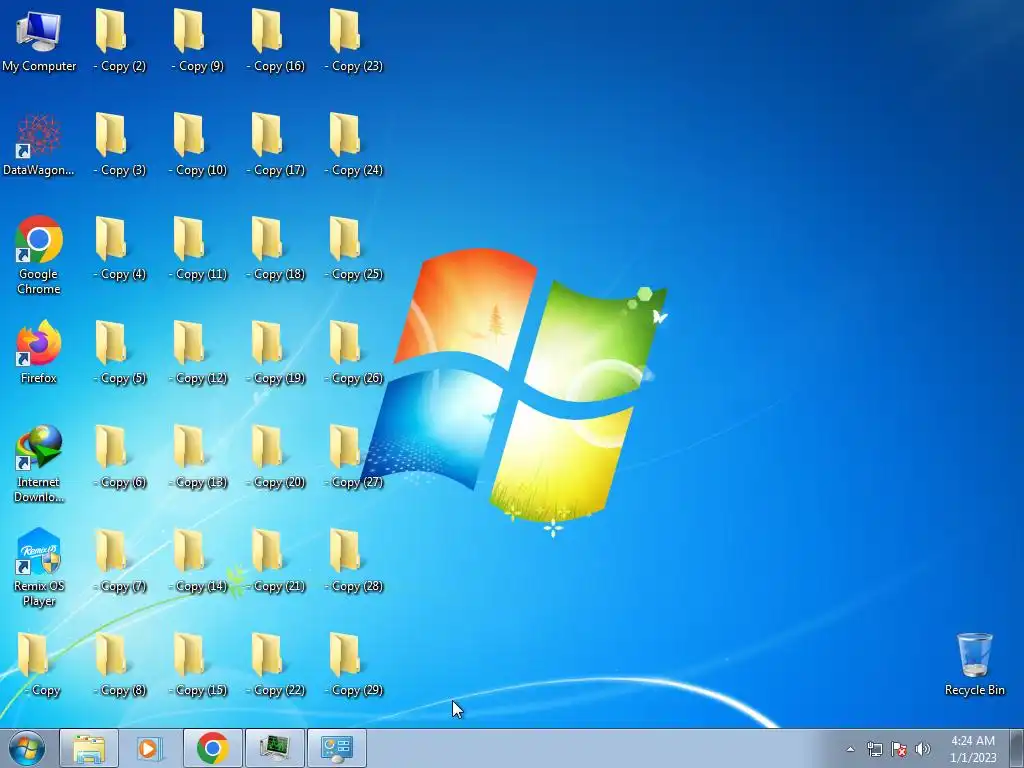This screenshot has width=1024, height=768.
Task: Open the network status tray icon
Action: click(x=874, y=749)
